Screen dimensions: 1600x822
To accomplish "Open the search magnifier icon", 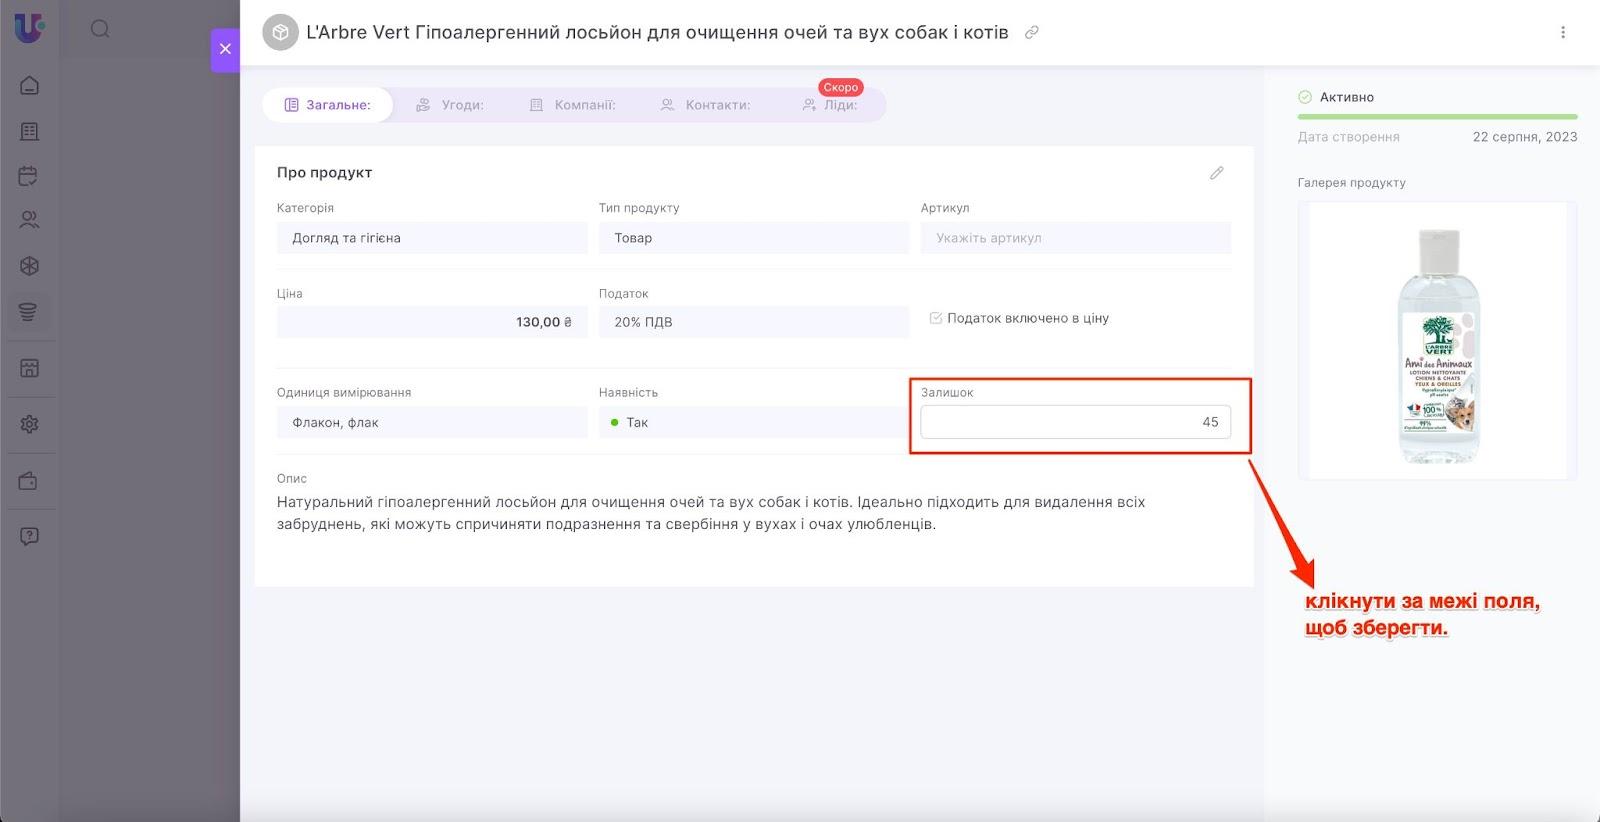I will [x=100, y=29].
